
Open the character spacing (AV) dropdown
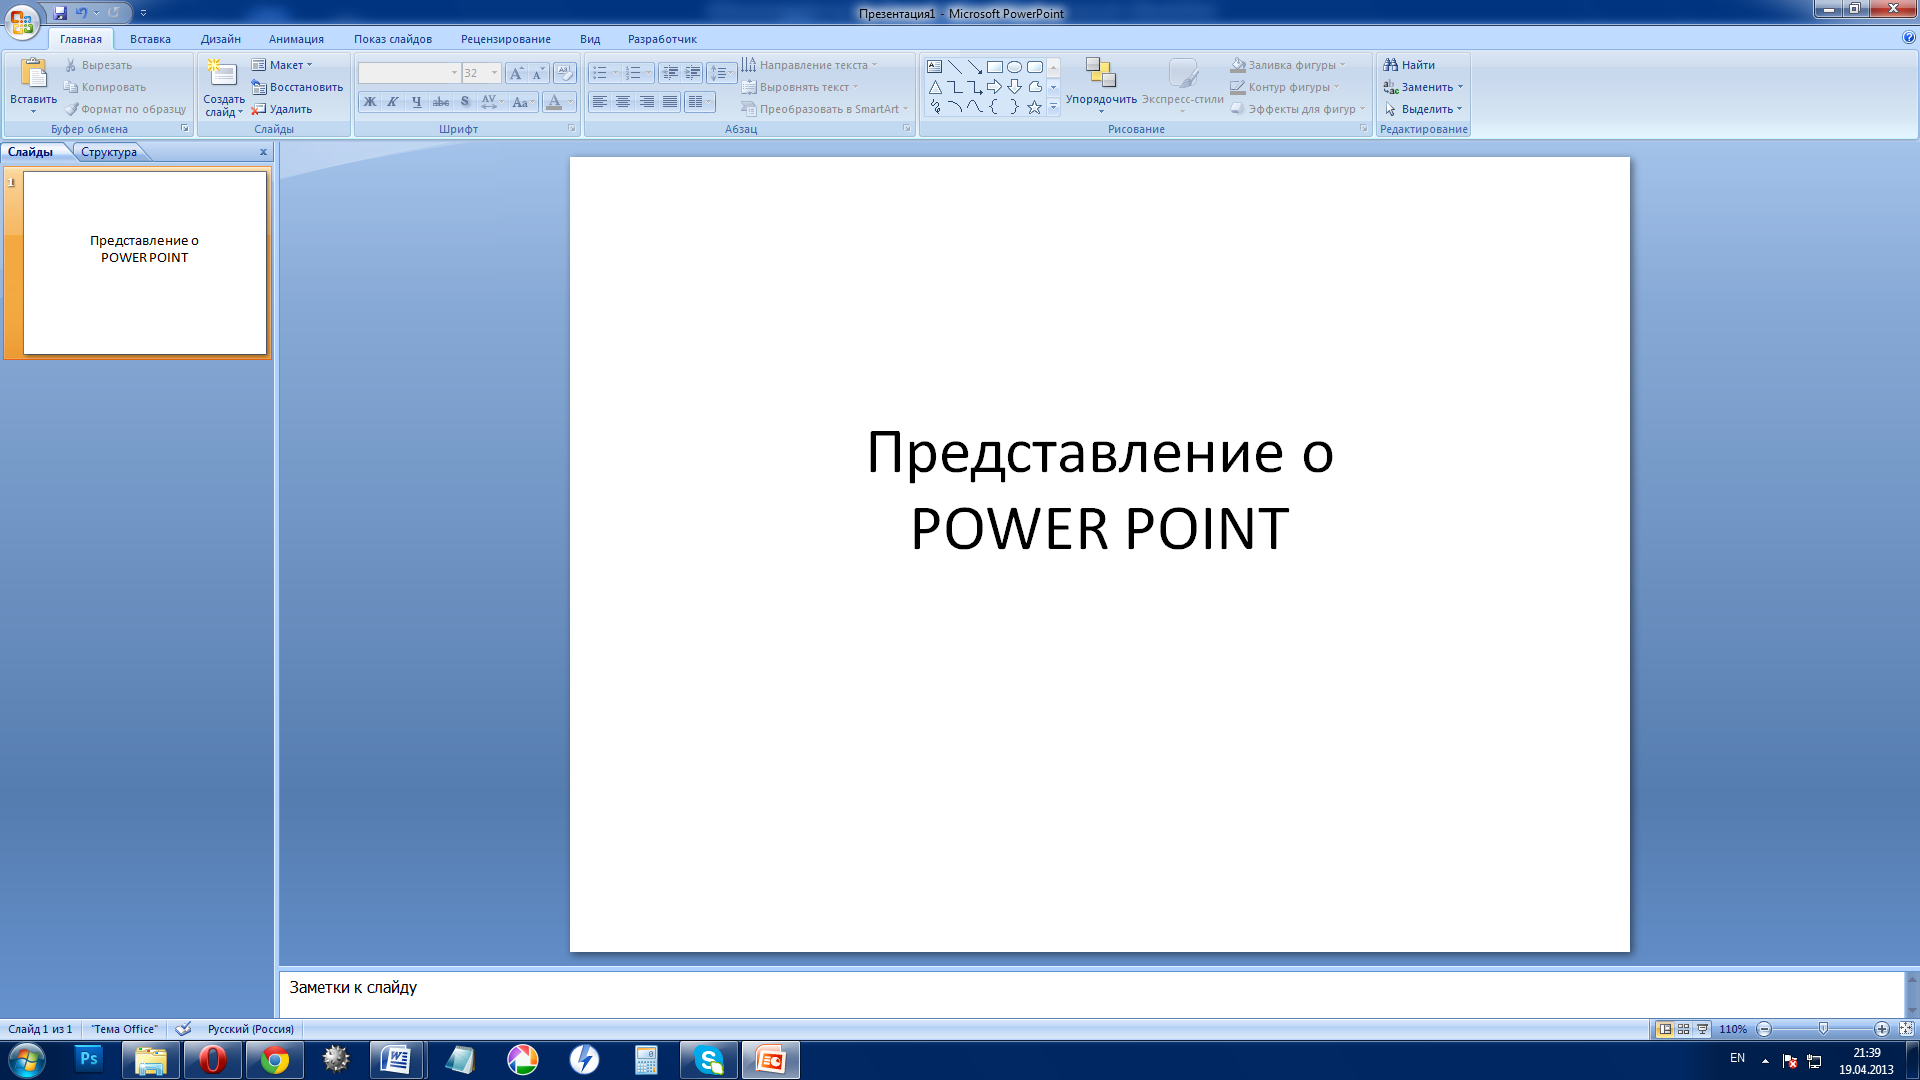tap(492, 102)
